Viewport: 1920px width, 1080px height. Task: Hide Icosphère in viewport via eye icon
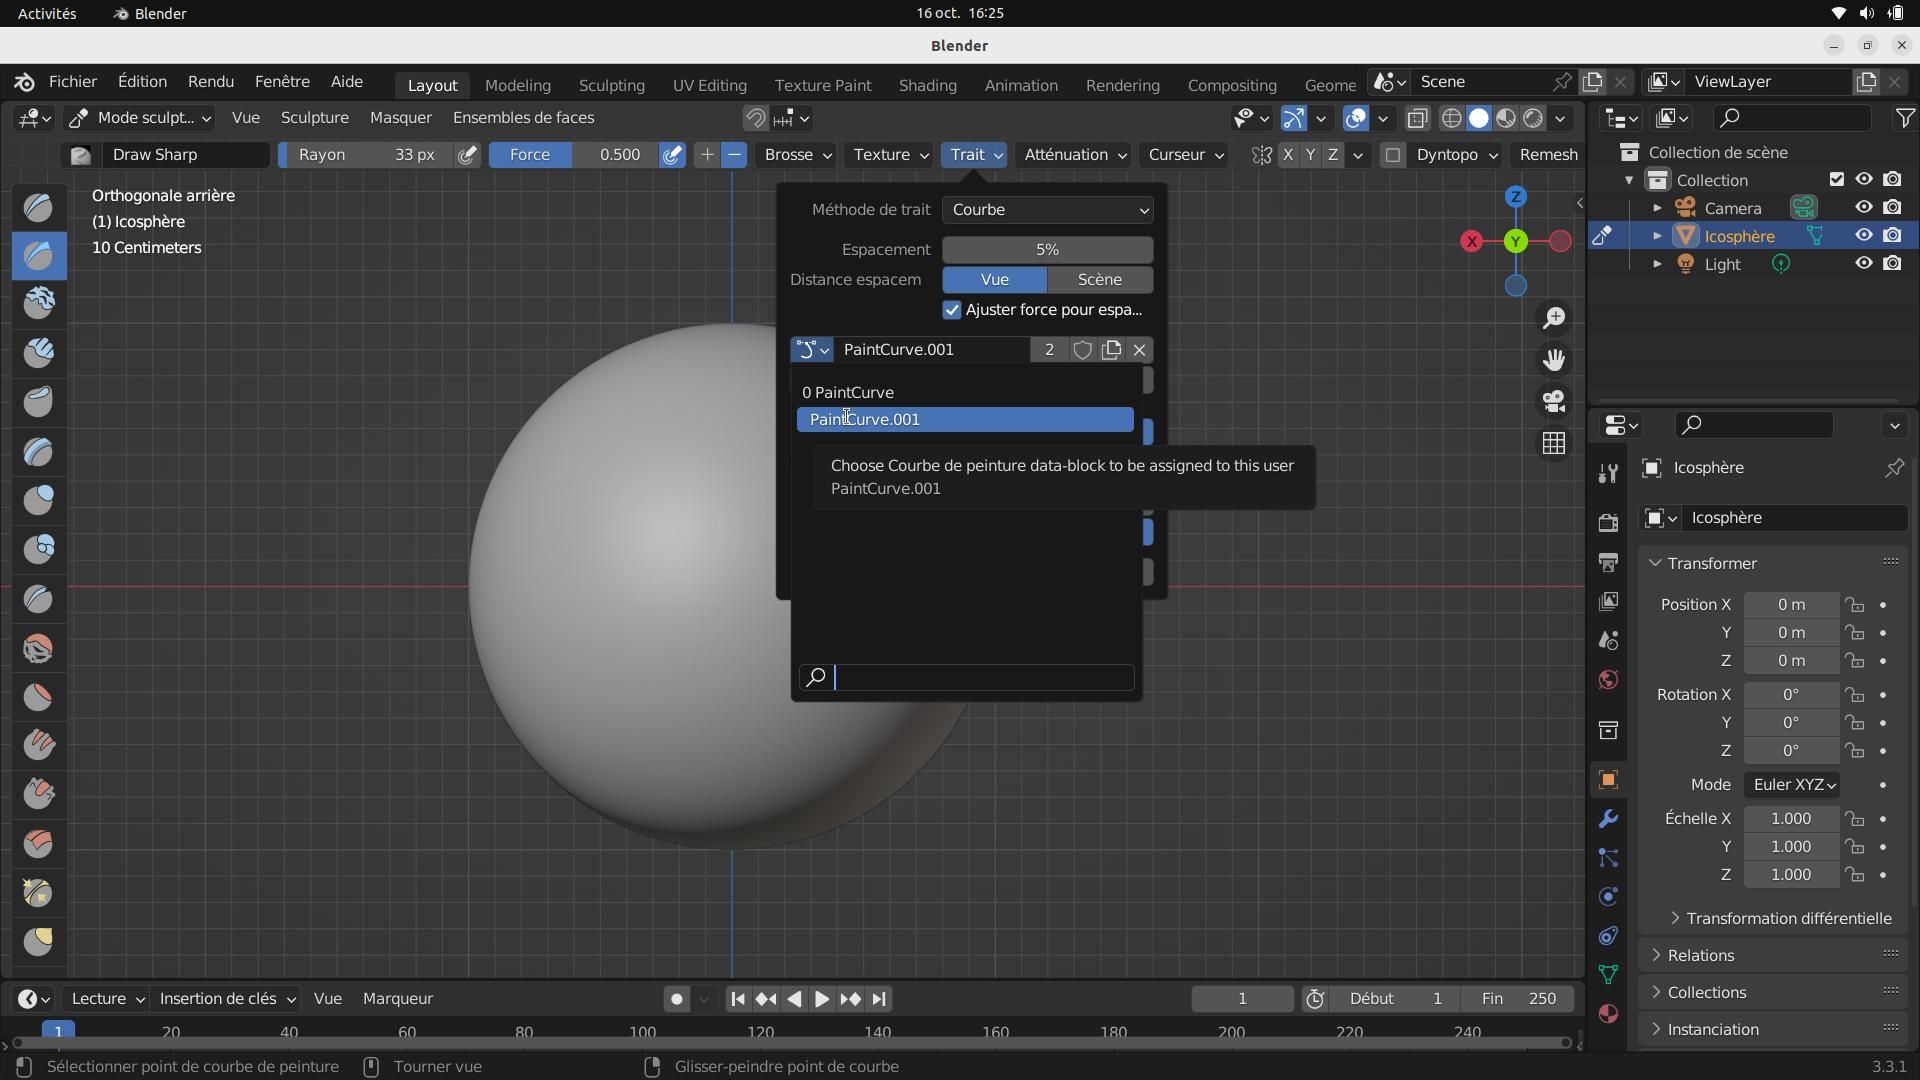click(1864, 236)
